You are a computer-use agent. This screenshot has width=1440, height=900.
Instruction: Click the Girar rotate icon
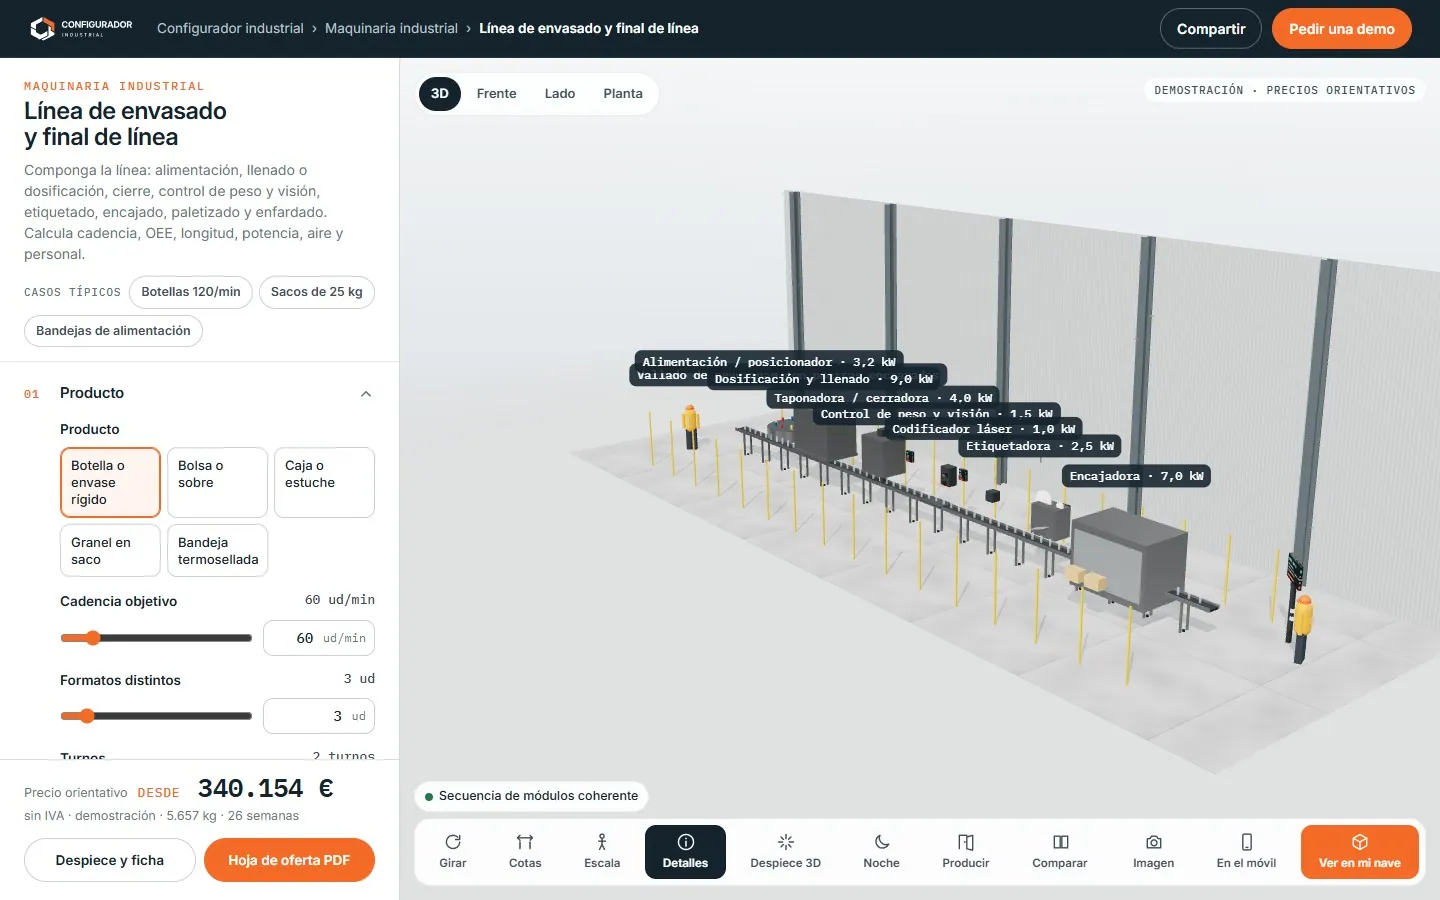[453, 842]
